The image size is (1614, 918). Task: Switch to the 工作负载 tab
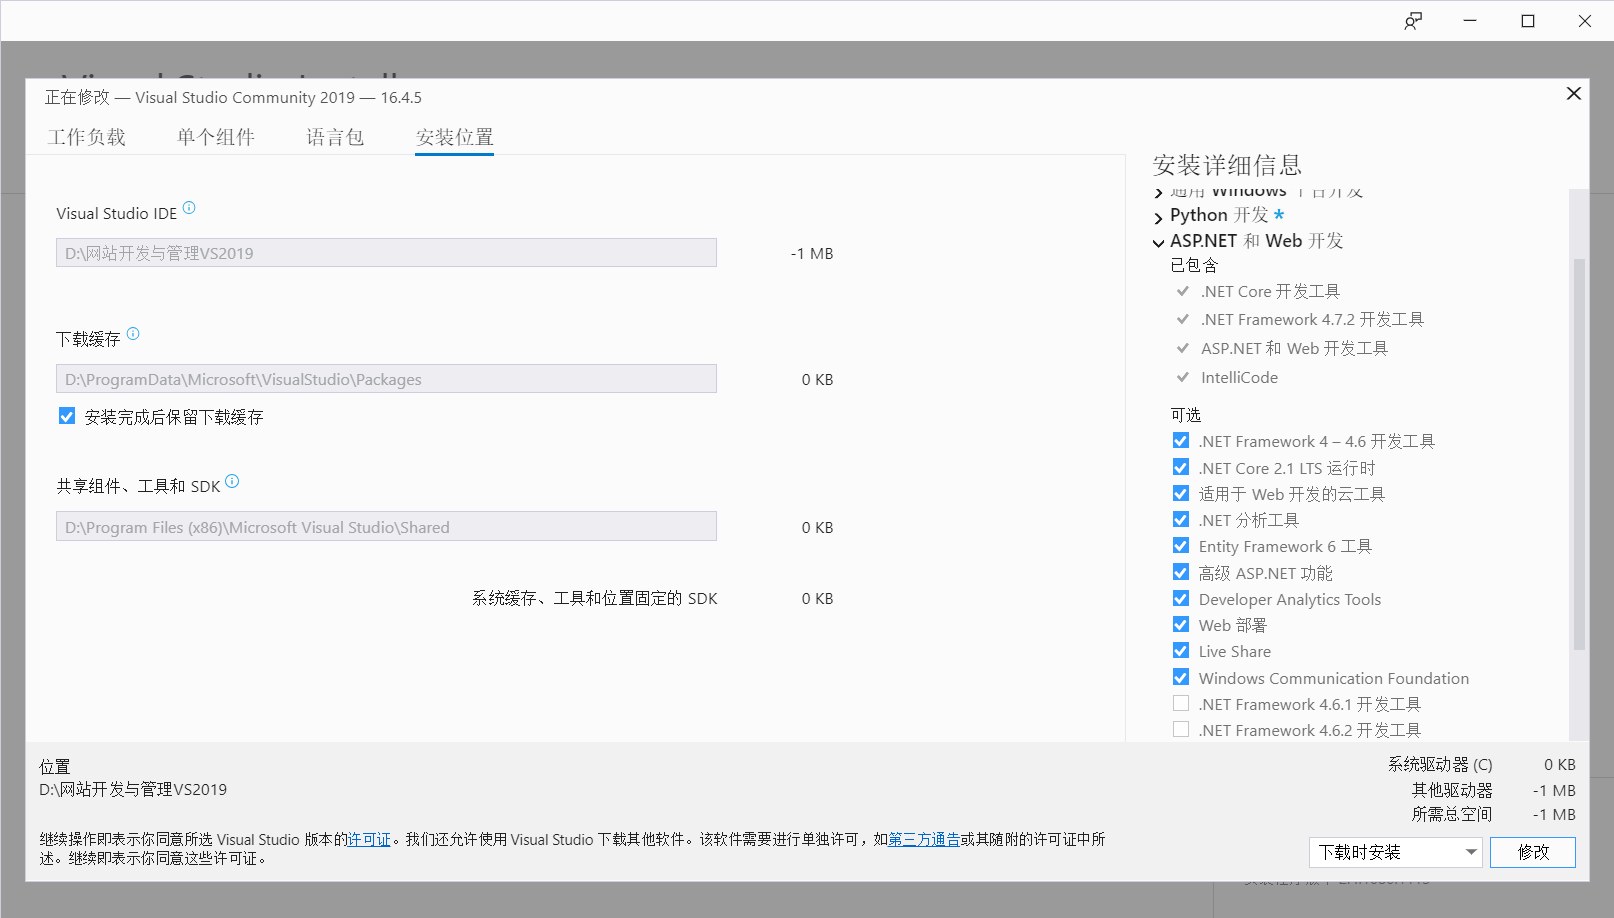86,137
